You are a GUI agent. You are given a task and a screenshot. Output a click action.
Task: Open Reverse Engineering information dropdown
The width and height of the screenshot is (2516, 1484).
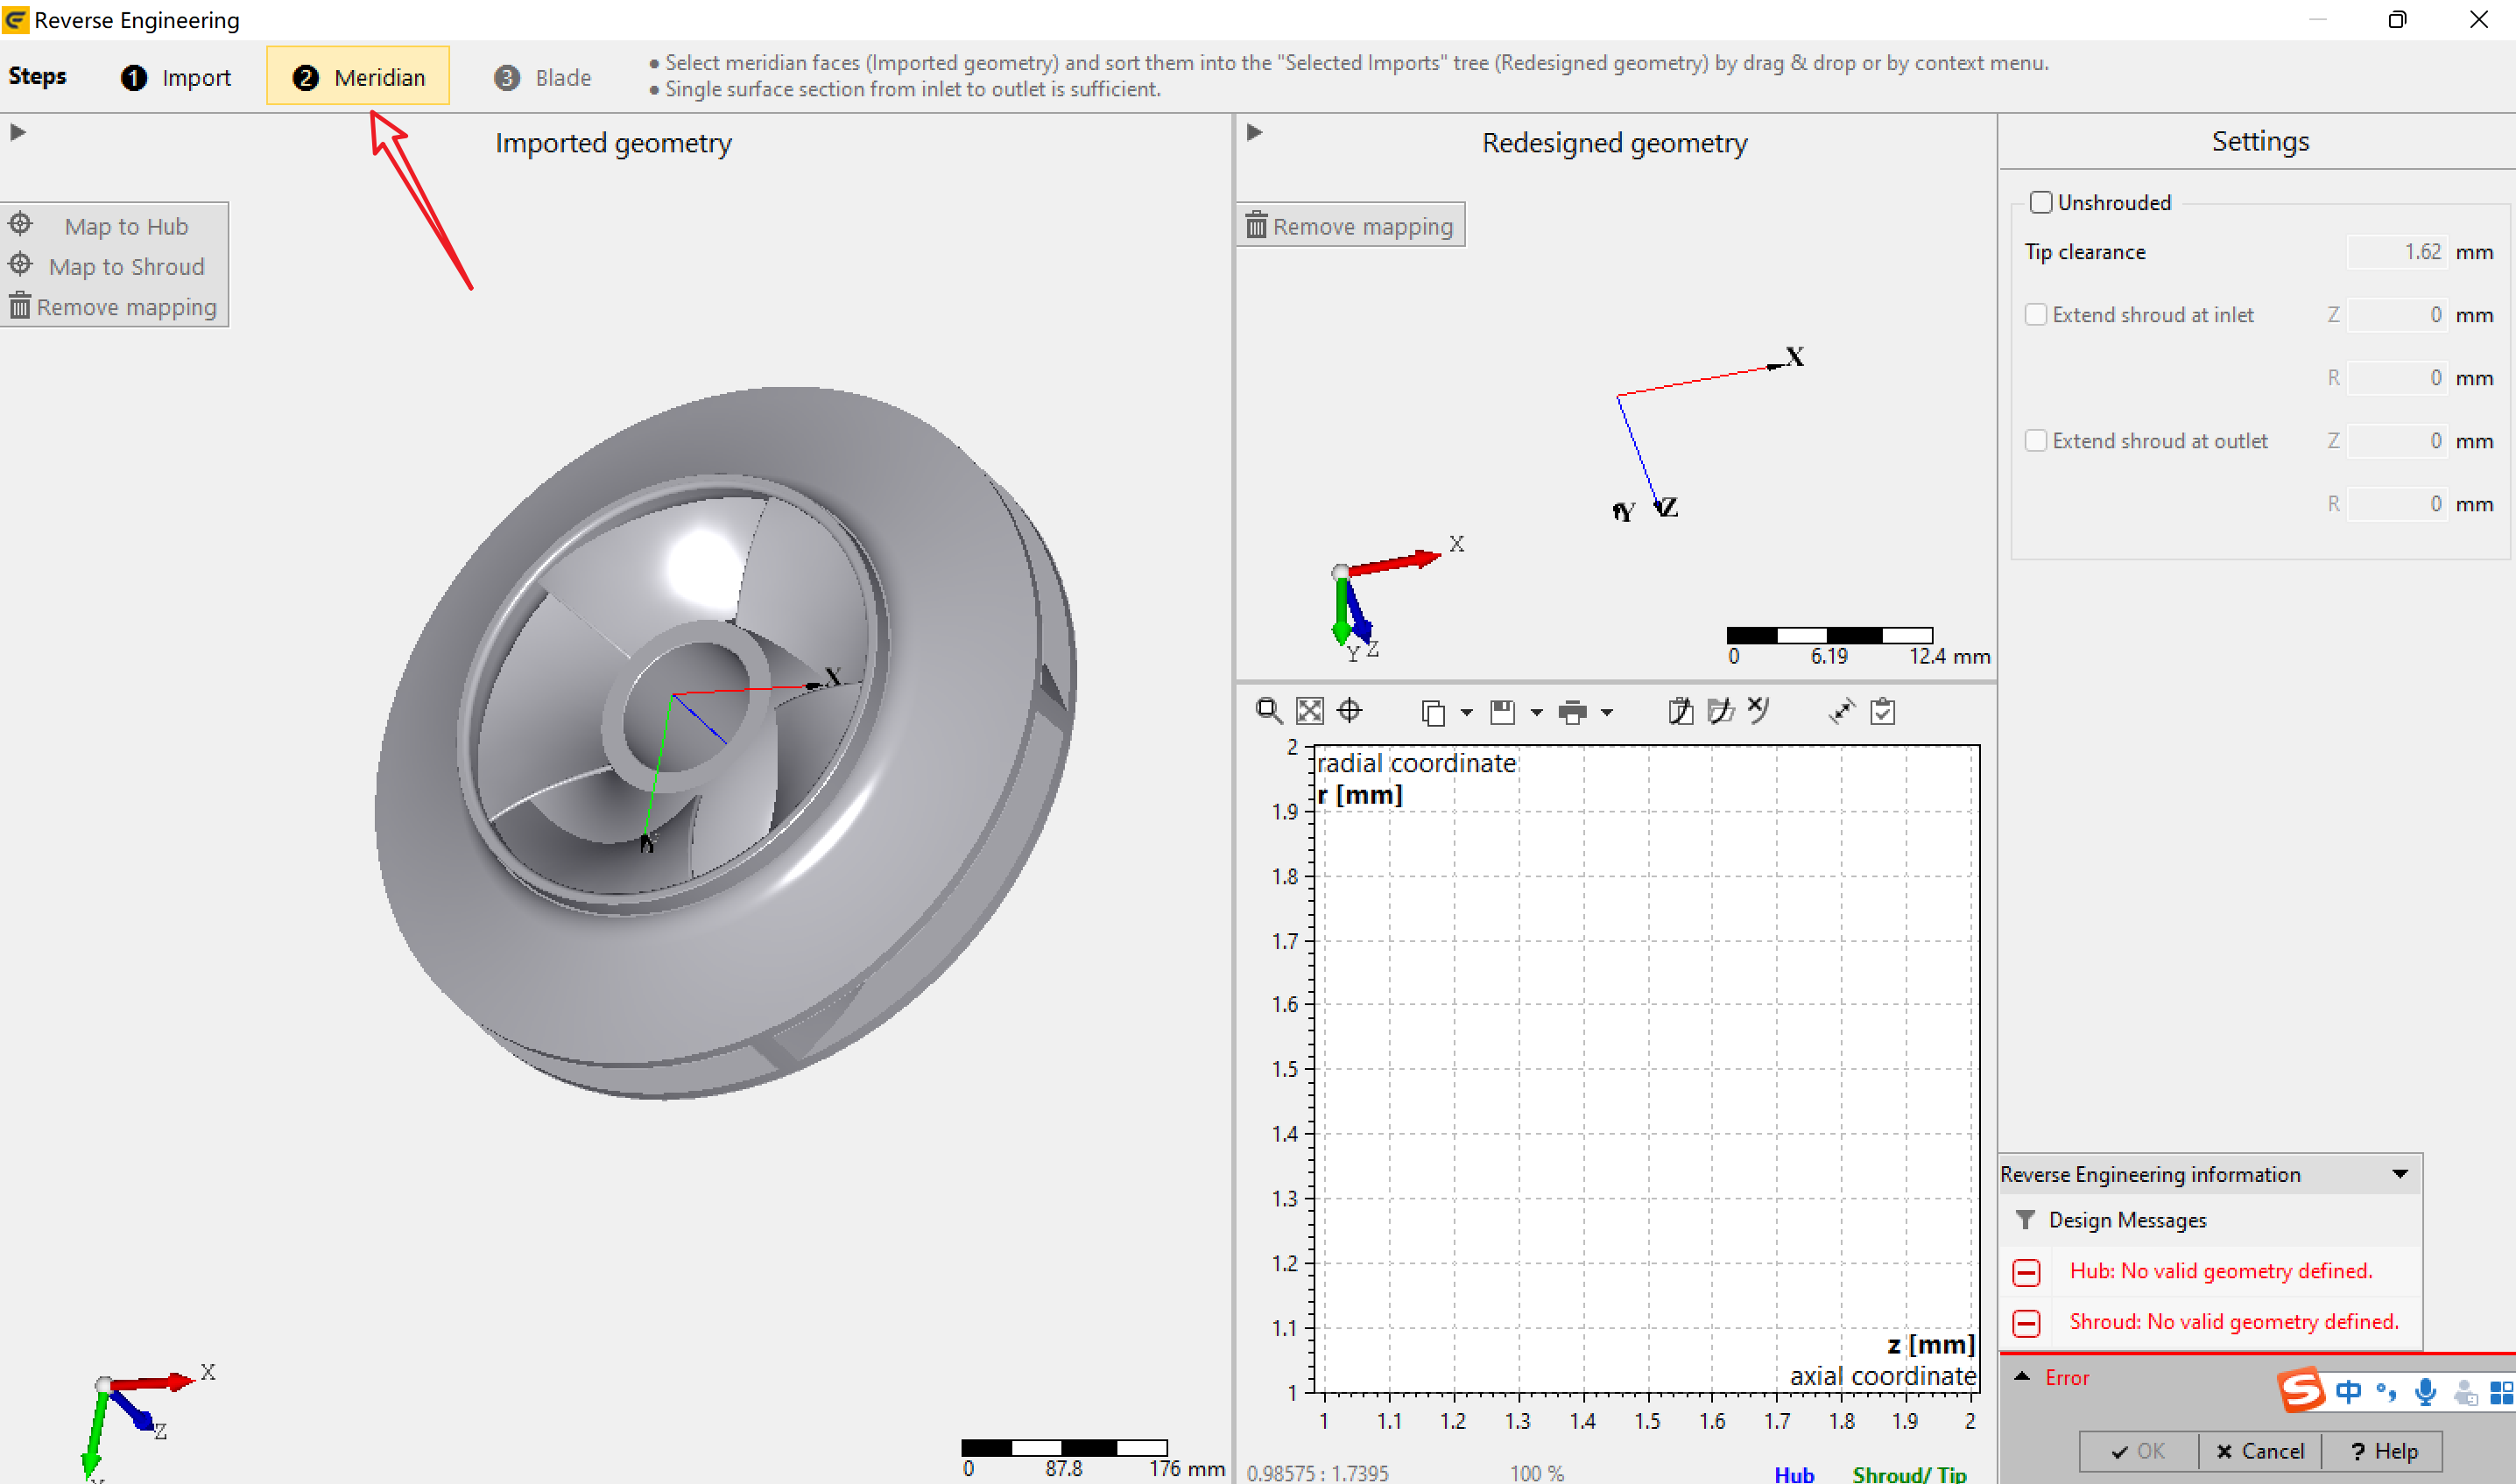point(2399,1174)
